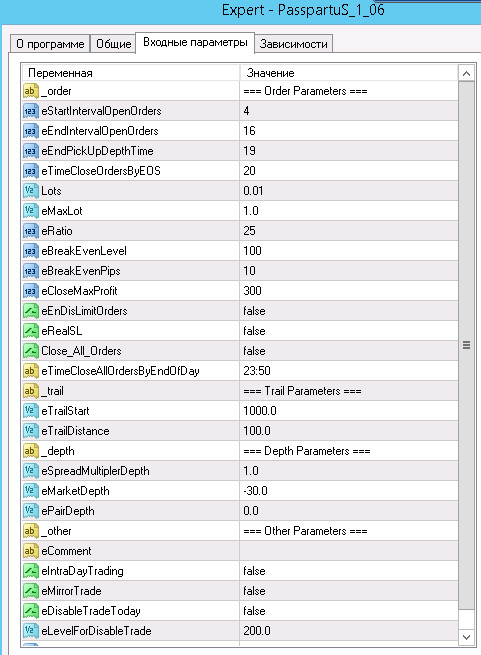
Task: Click the double-type icon beside eTrailDistance
Action: click(31, 431)
